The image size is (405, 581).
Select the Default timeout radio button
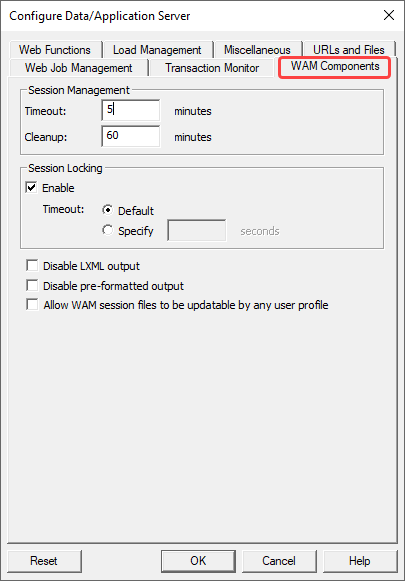(107, 210)
